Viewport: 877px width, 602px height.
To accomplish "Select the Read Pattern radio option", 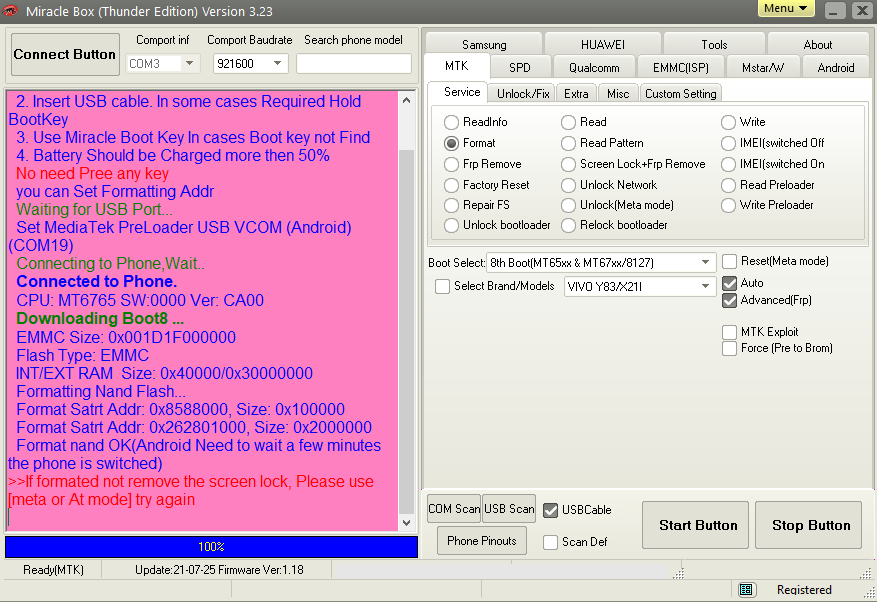I will 568,143.
